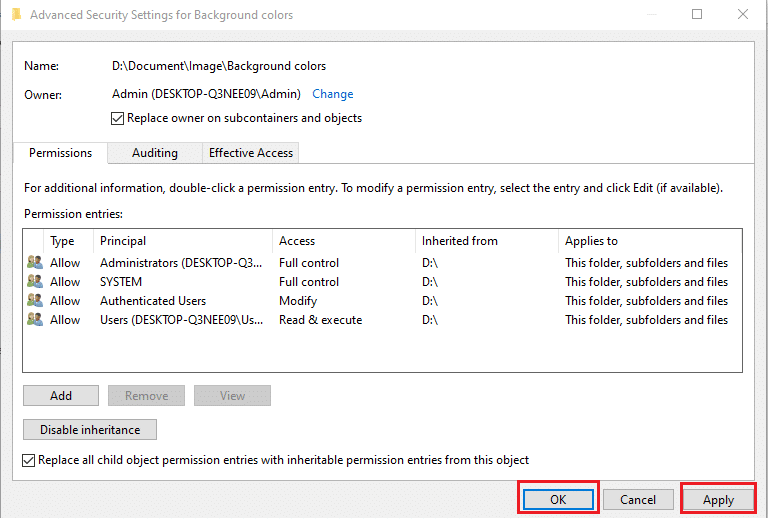Uncheck Replace all child object permission entries
769x520 pixels.
click(x=29, y=460)
